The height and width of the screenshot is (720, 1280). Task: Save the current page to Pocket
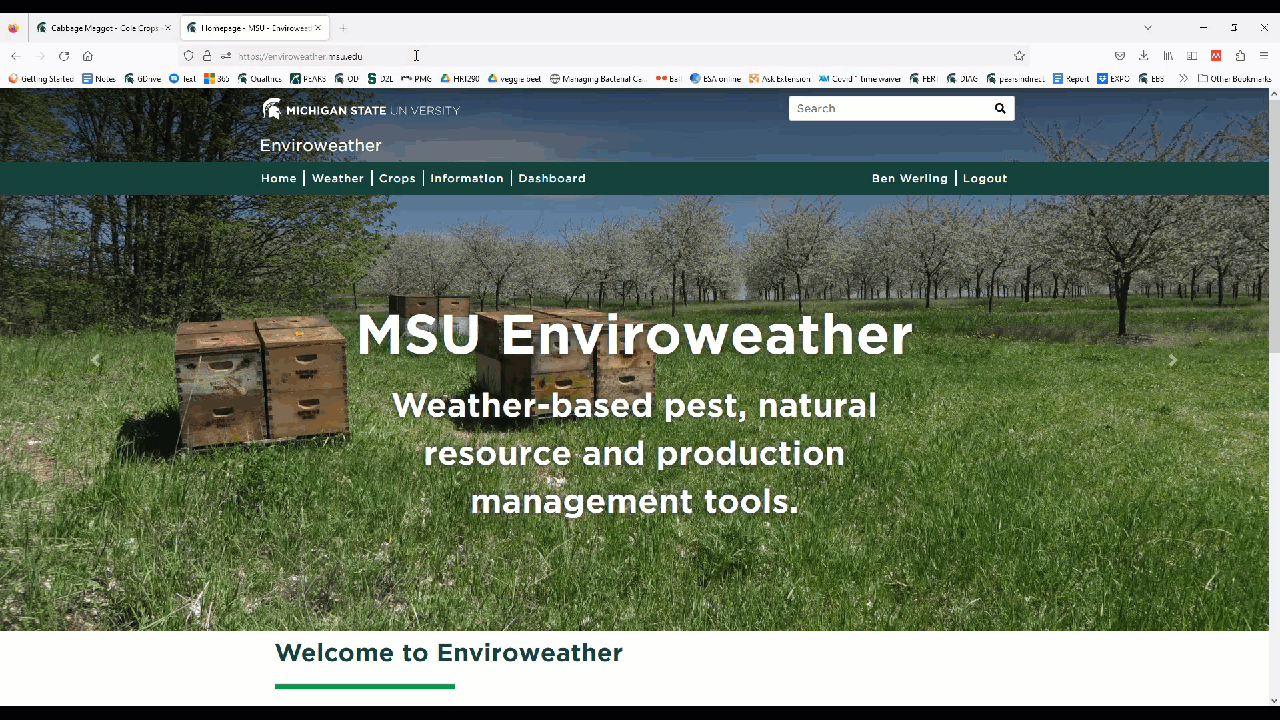click(1119, 56)
